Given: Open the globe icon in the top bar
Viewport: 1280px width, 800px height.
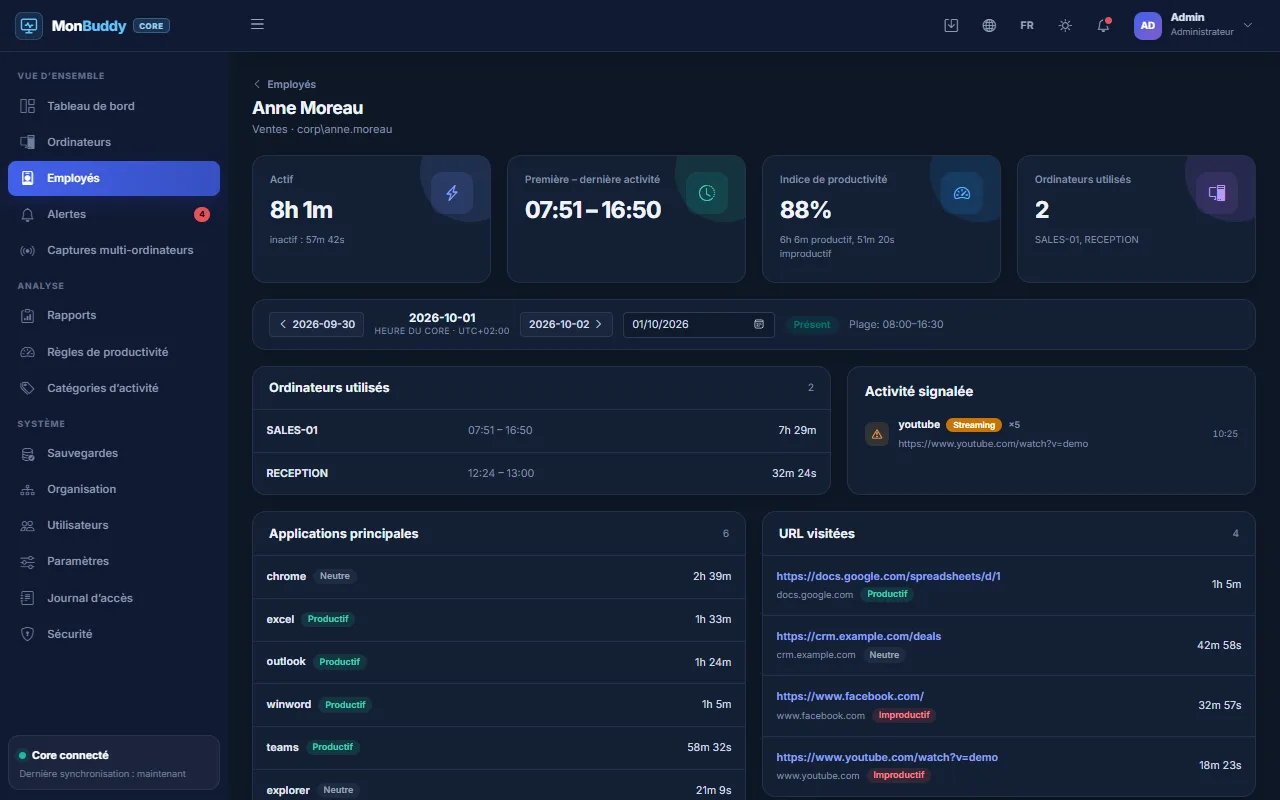Looking at the screenshot, I should click(x=989, y=25).
